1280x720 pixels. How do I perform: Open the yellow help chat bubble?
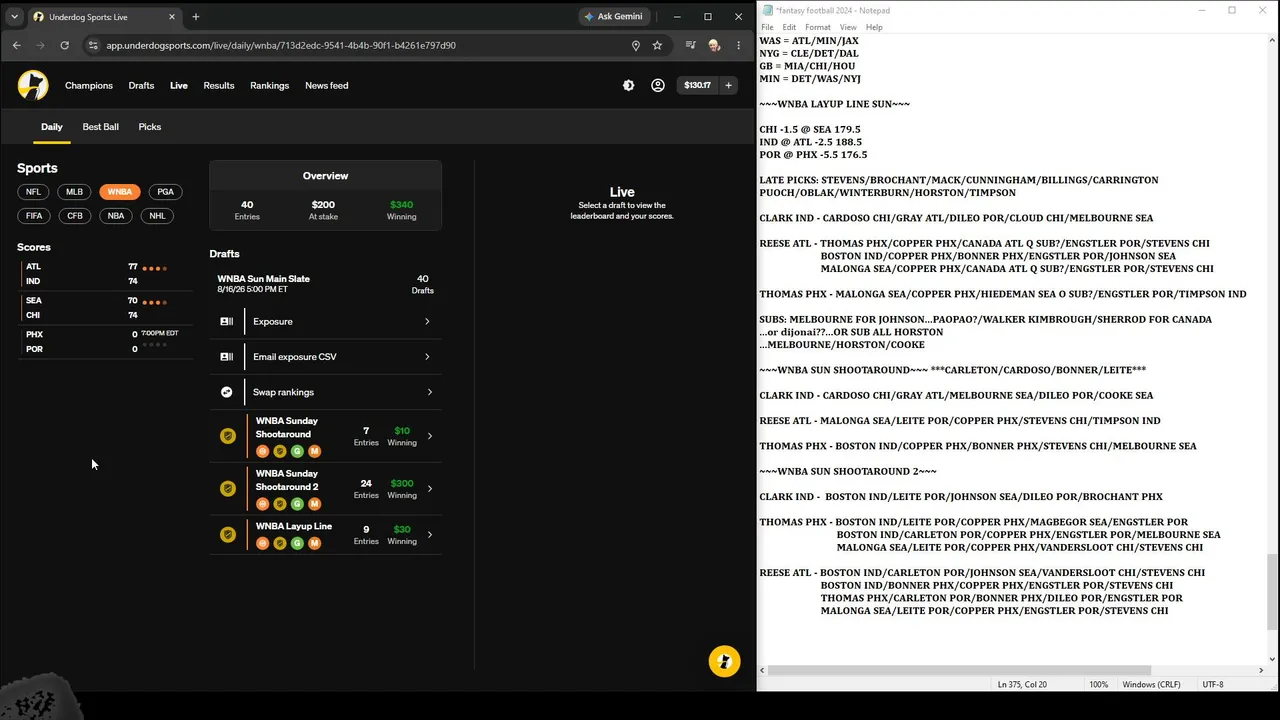point(724,661)
